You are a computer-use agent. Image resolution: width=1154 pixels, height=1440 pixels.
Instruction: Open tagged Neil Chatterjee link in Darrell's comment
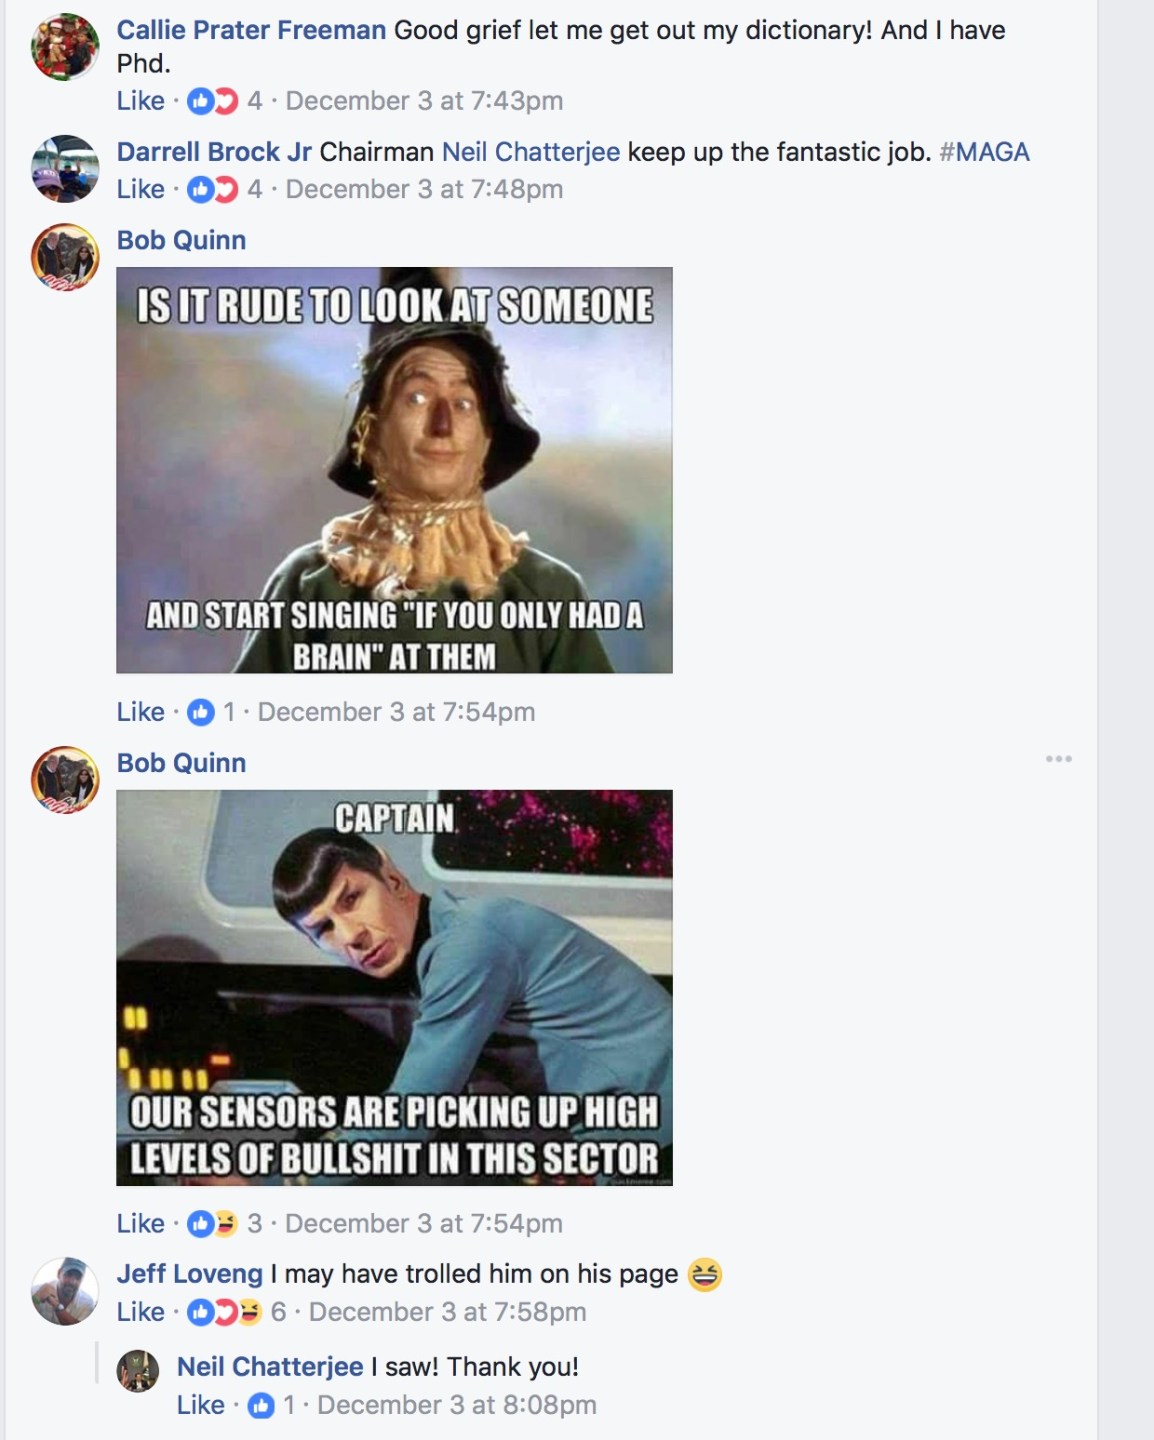[x=531, y=152]
